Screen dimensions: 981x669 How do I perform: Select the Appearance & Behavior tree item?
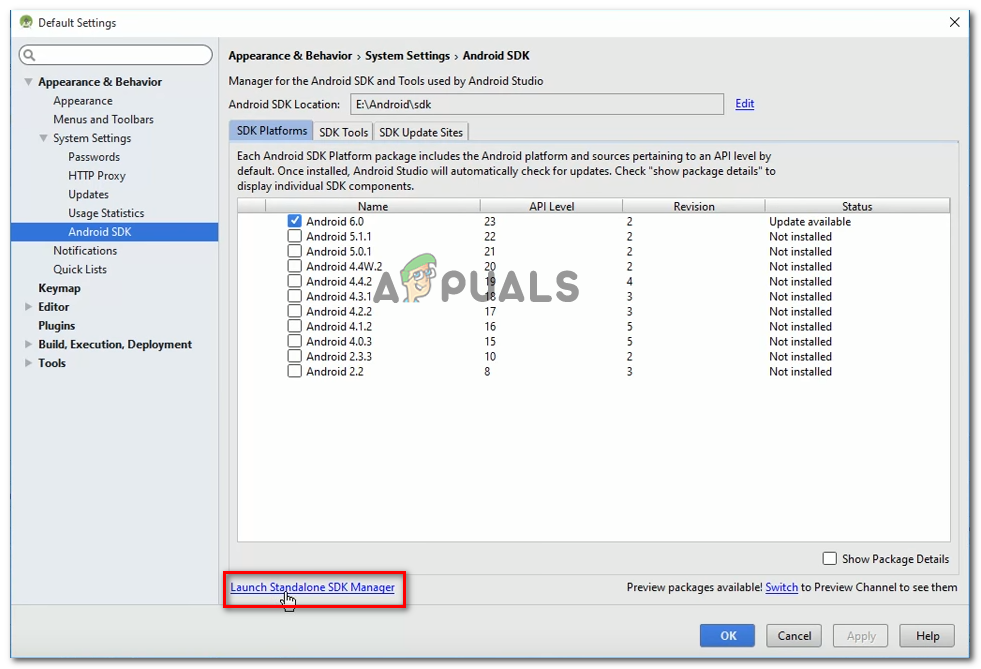pos(100,82)
